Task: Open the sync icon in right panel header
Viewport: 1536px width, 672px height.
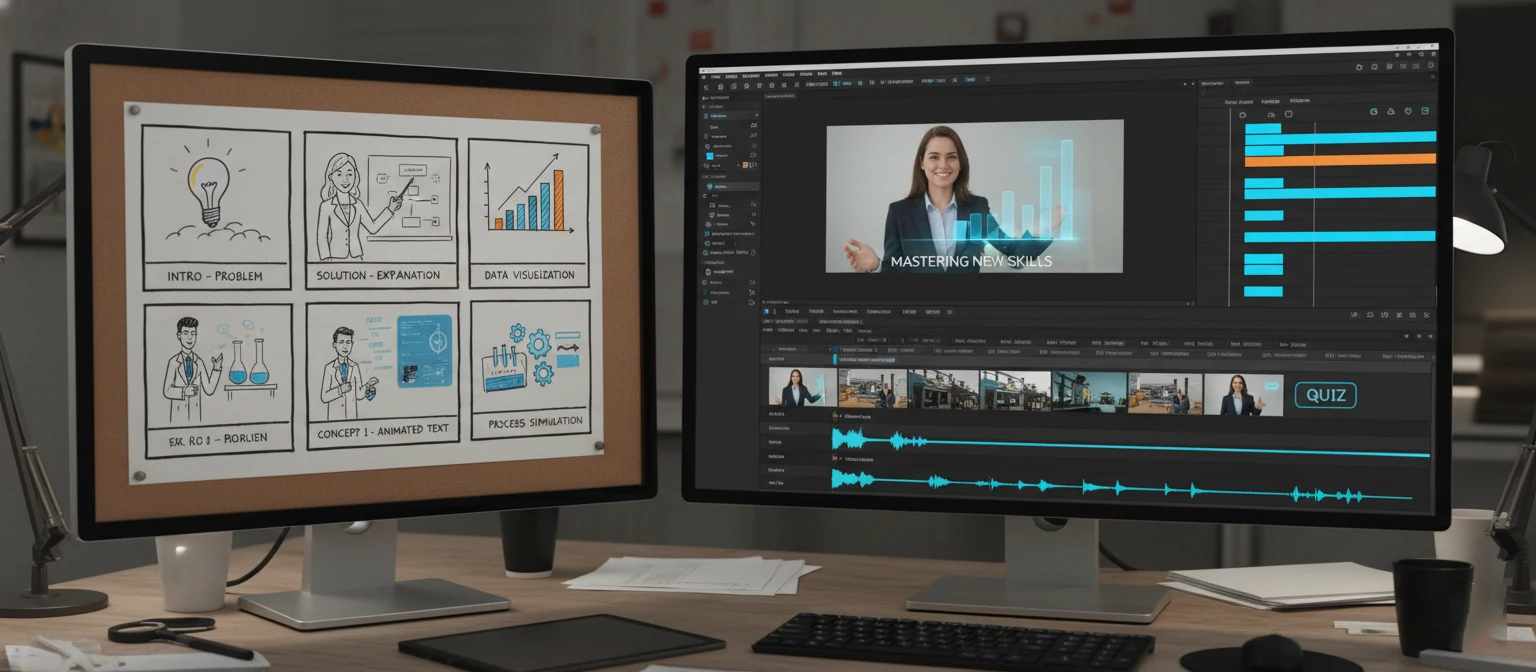Action: (1373, 111)
